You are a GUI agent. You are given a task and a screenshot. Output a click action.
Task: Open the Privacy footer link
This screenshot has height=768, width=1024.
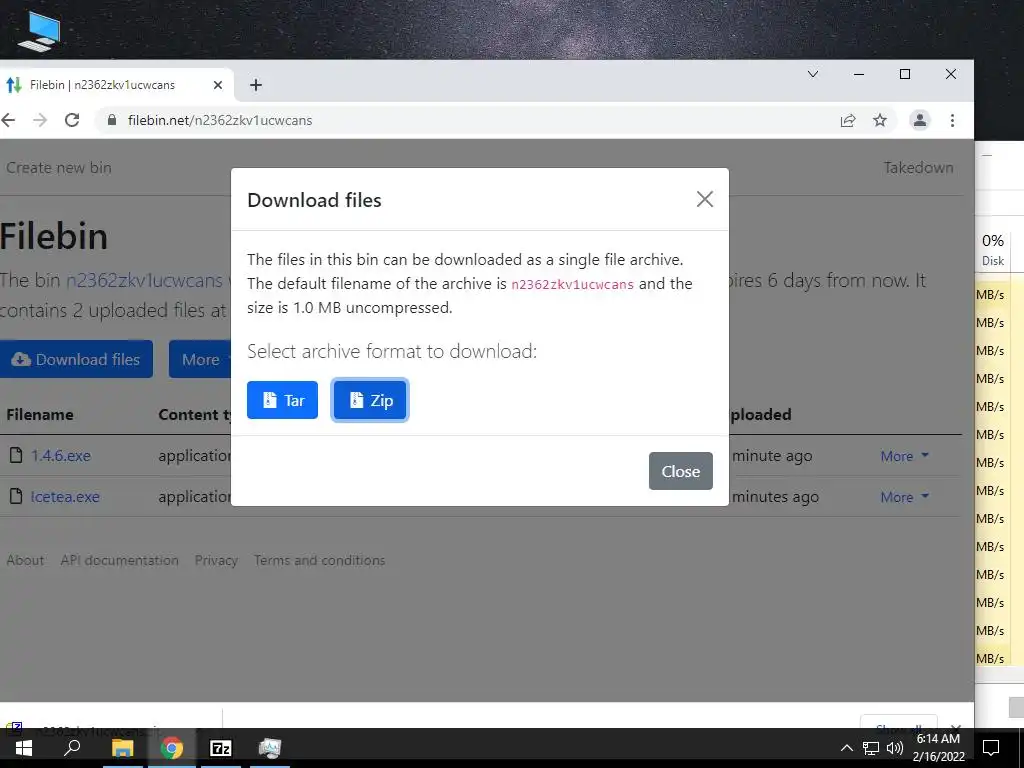tap(216, 560)
